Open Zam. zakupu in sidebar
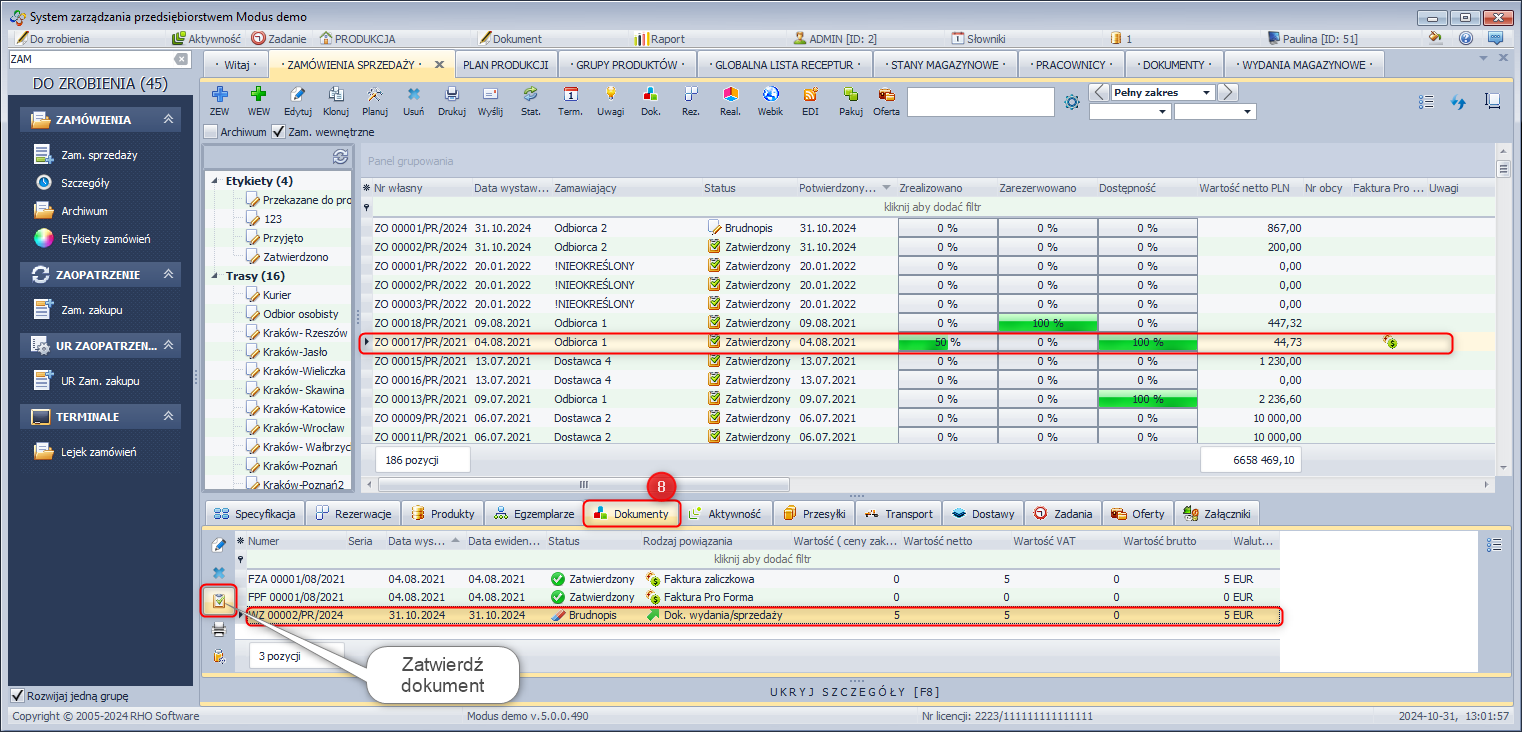Image resolution: width=1522 pixels, height=732 pixels. (x=91, y=310)
